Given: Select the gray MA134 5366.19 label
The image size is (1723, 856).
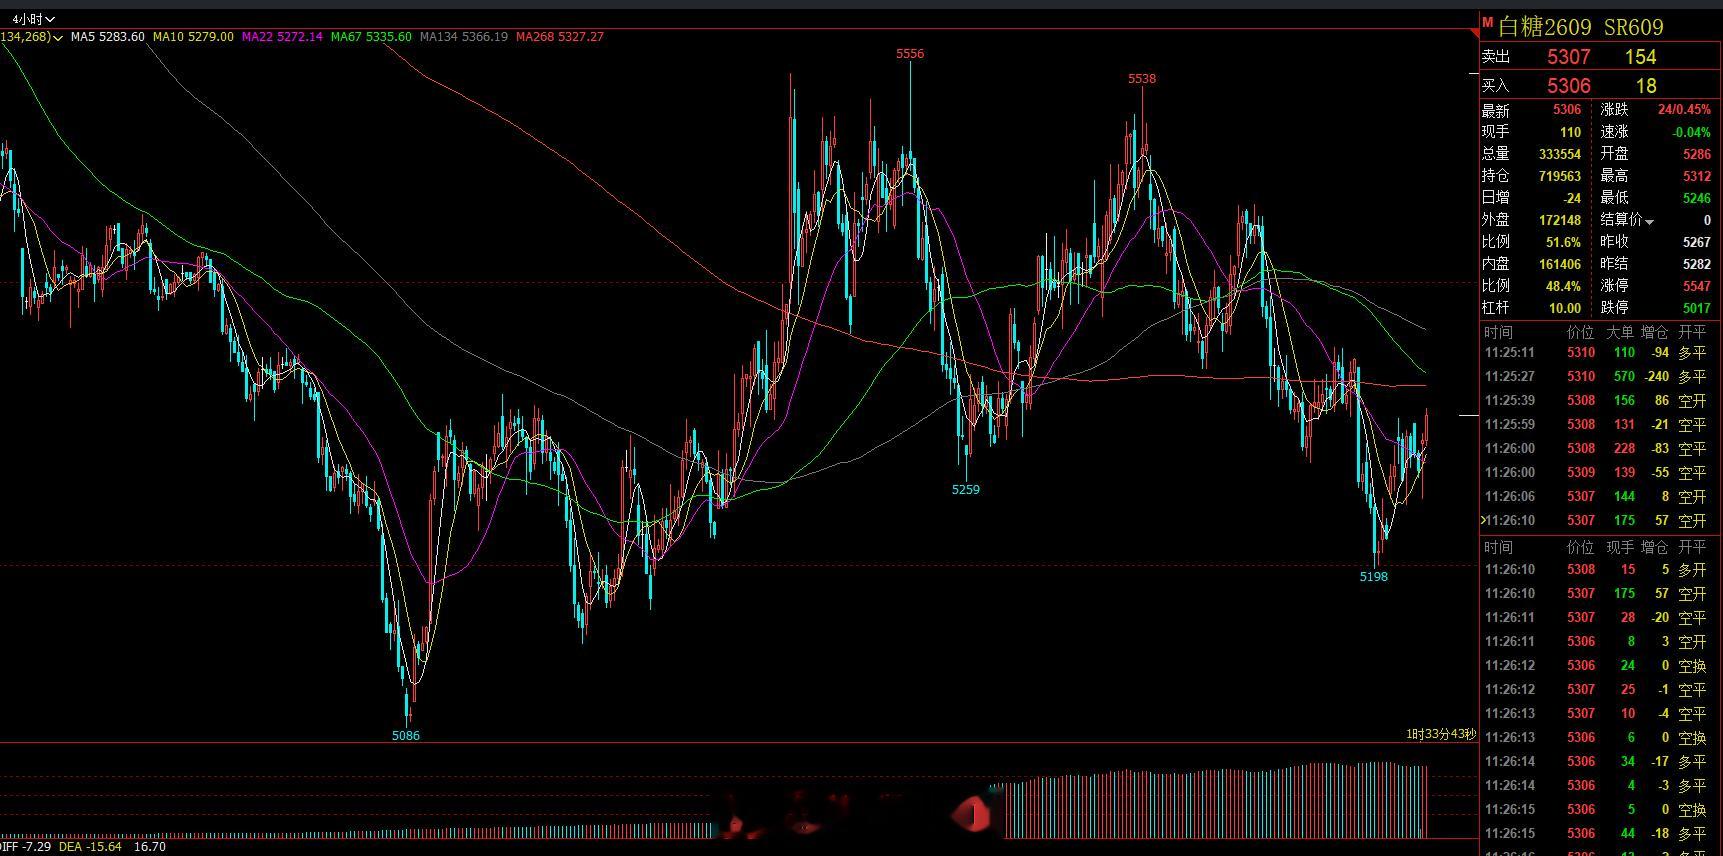Looking at the screenshot, I should point(464,37).
